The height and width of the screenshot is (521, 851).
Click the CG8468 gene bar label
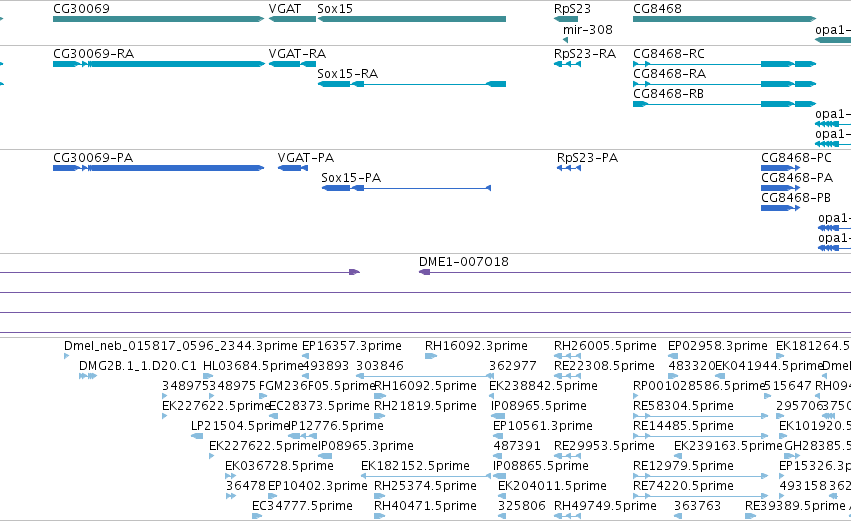click(657, 9)
